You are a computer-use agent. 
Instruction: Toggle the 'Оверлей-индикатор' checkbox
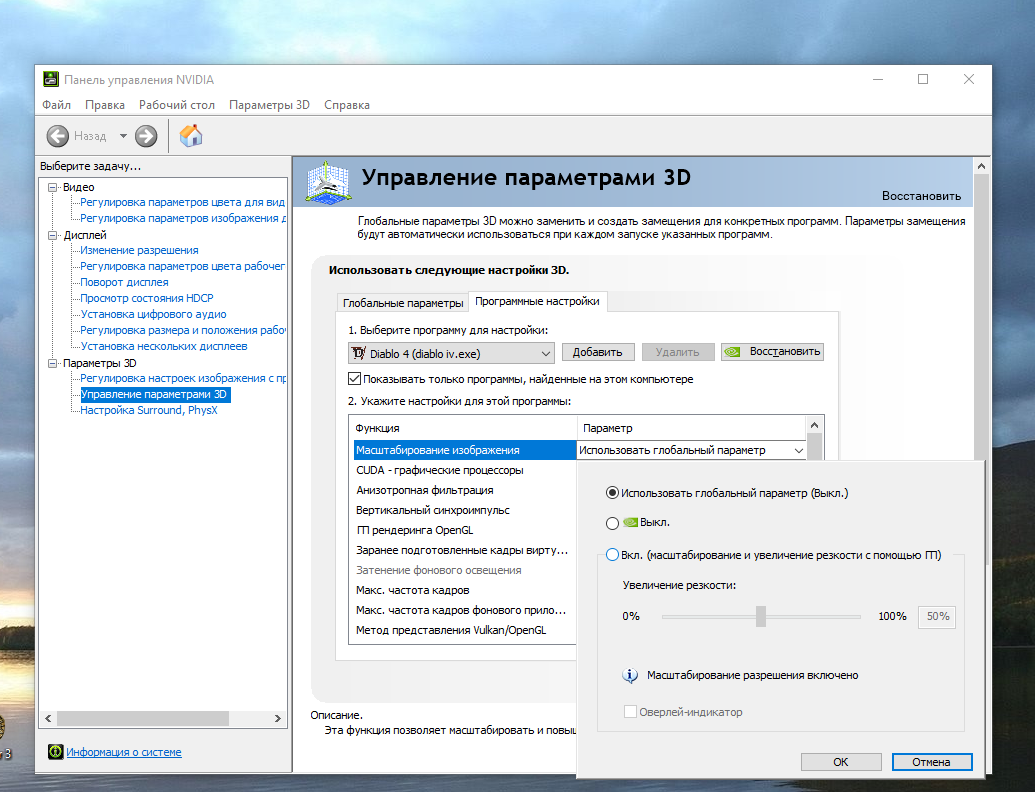click(630, 711)
